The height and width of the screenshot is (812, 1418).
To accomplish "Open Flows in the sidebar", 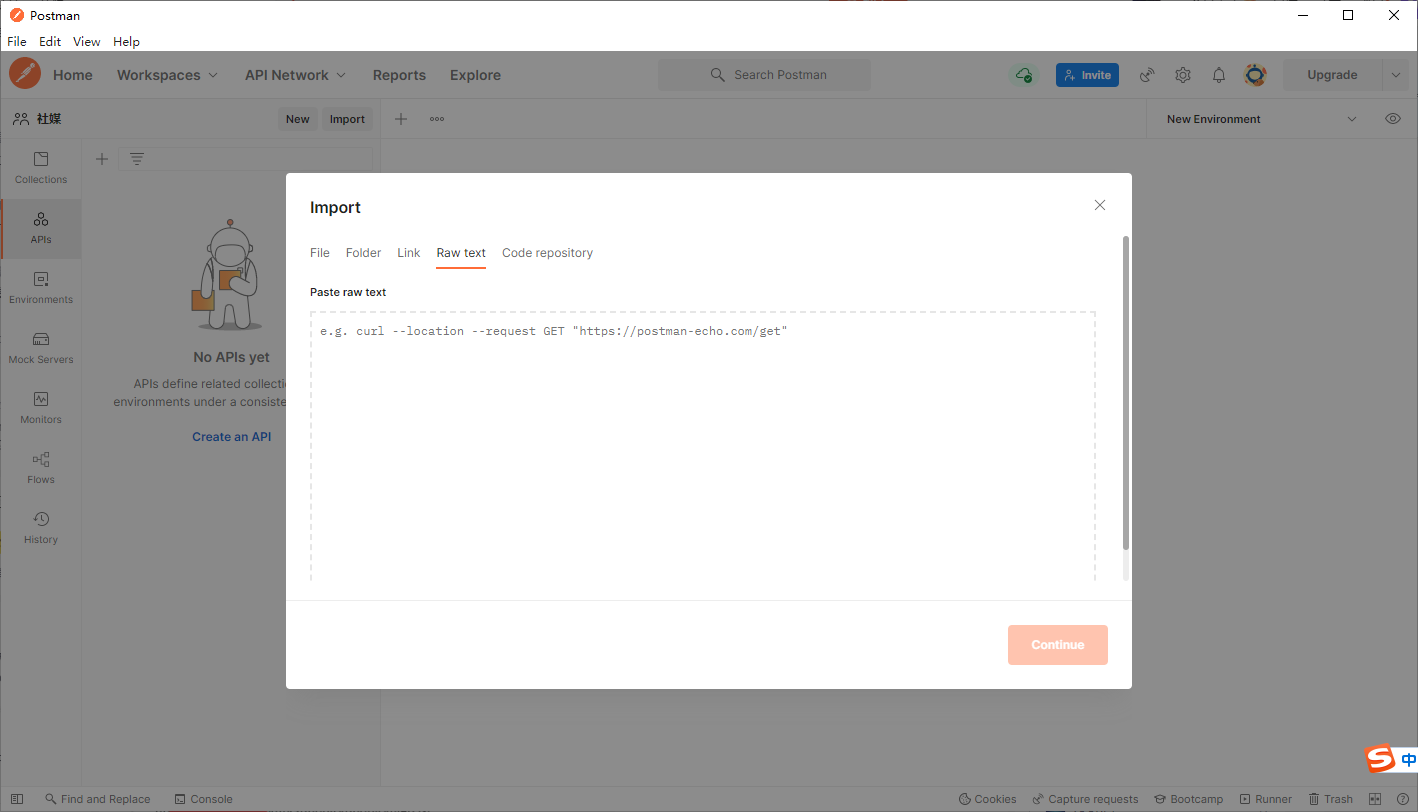I will 41,468.
